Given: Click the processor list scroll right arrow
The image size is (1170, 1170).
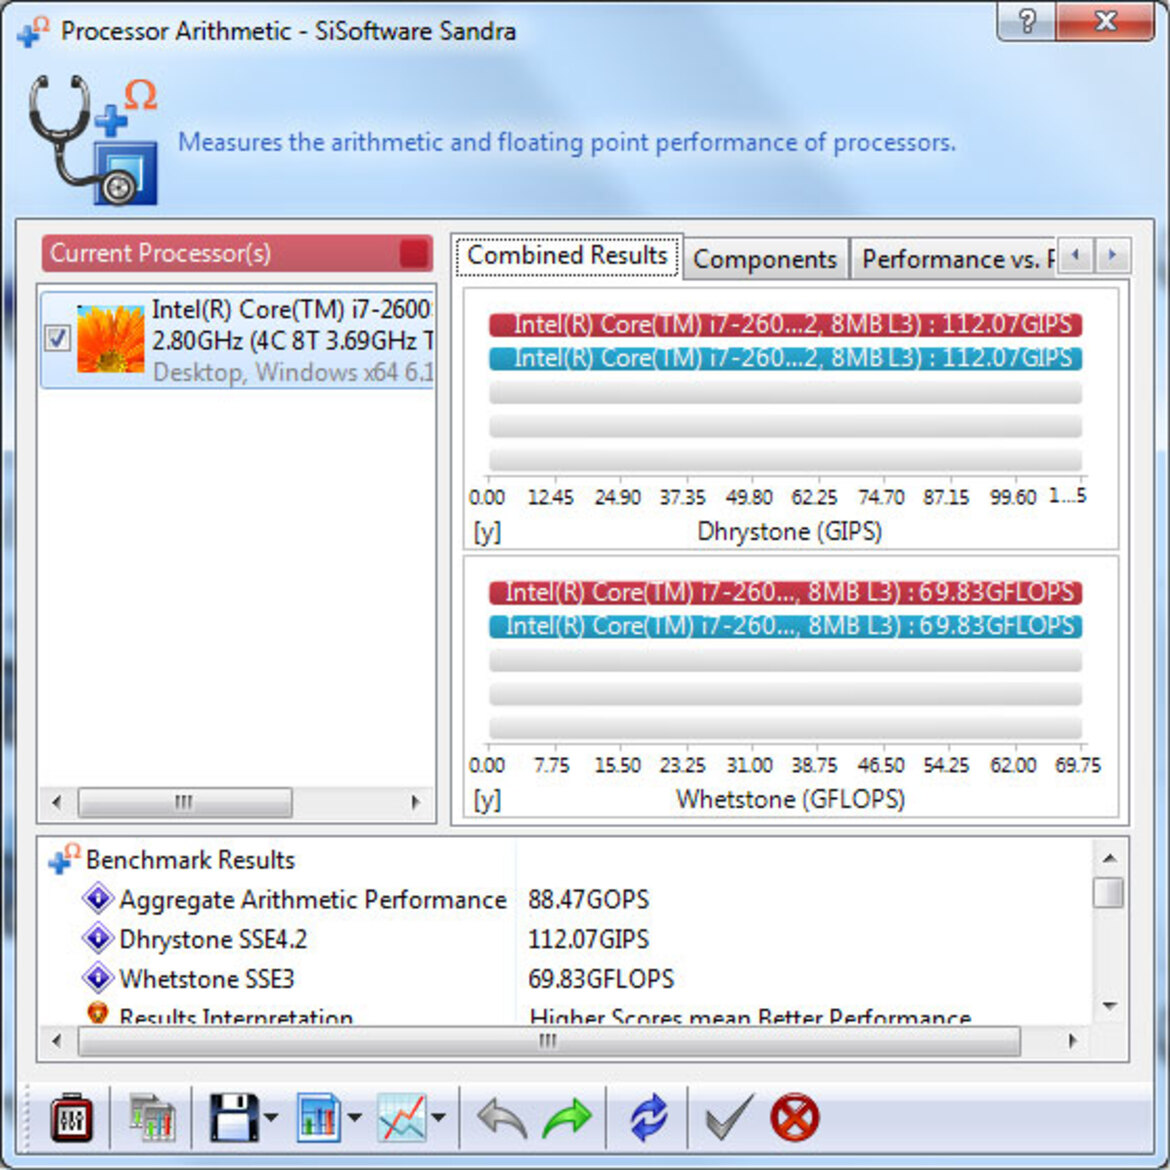Looking at the screenshot, I should (x=416, y=802).
